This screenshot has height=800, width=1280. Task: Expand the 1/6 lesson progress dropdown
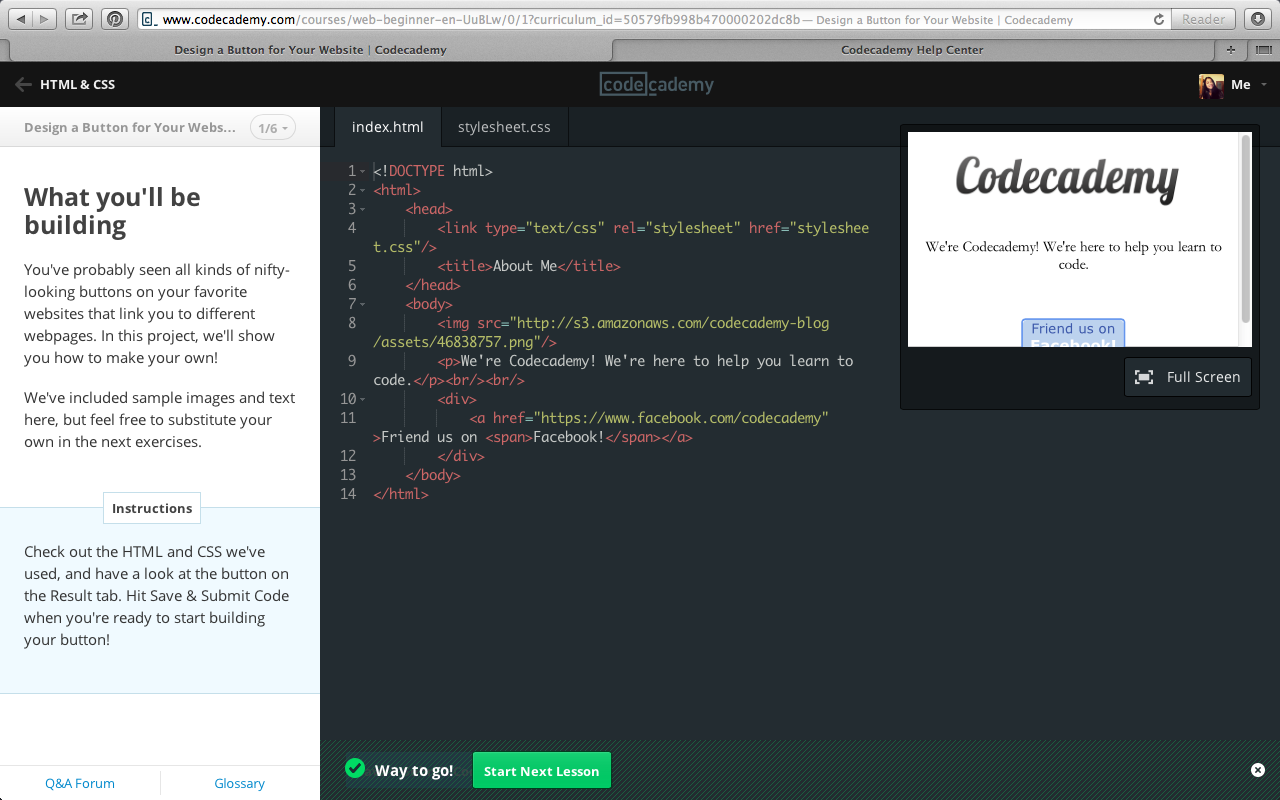[272, 127]
